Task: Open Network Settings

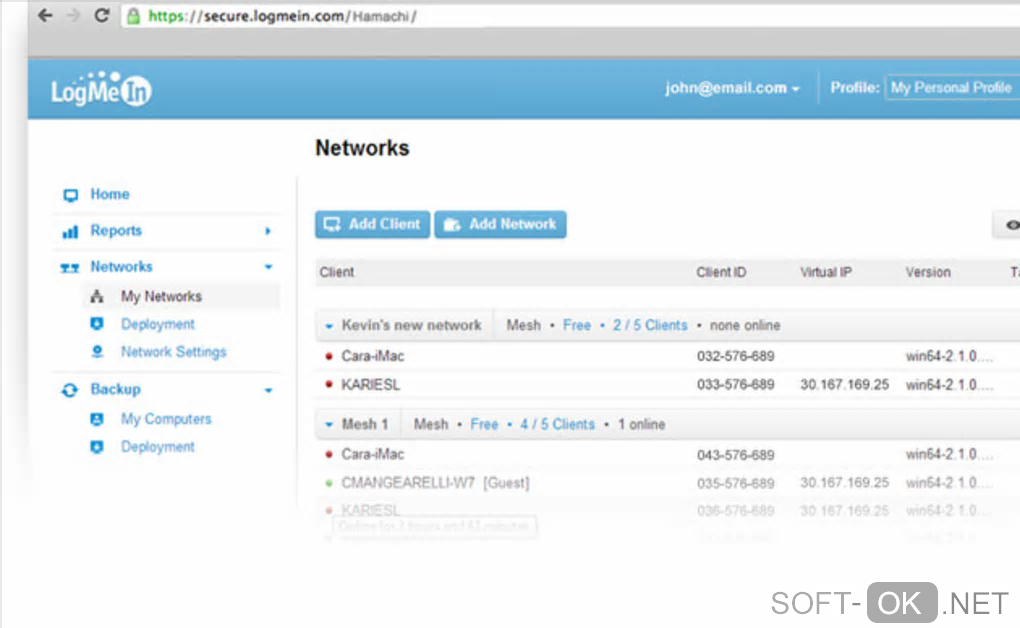Action: click(174, 352)
